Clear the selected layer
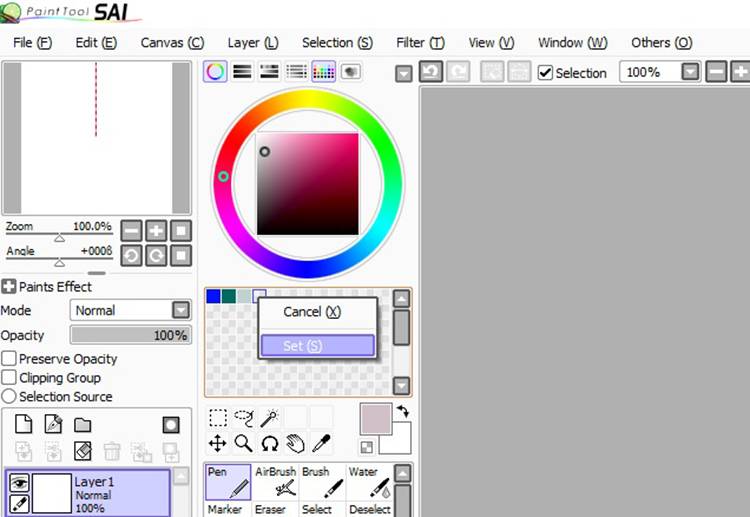Viewport: 750px width, 517px height. click(x=82, y=451)
